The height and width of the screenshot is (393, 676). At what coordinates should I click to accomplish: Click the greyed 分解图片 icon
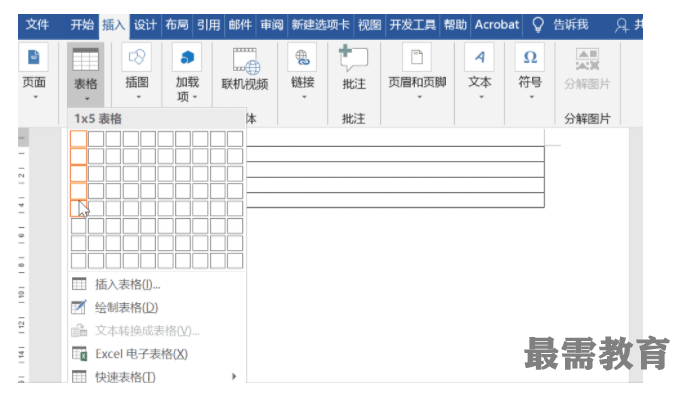[x=587, y=59]
